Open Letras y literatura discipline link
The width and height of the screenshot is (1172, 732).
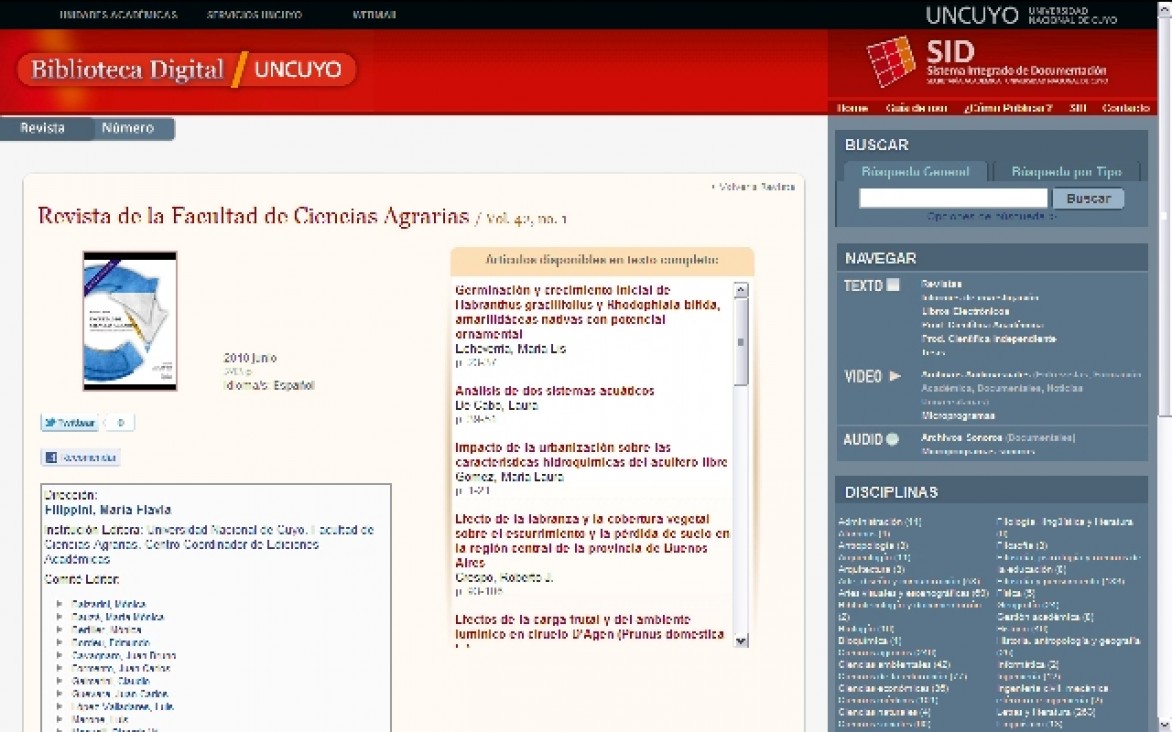pyautogui.click(x=1046, y=713)
